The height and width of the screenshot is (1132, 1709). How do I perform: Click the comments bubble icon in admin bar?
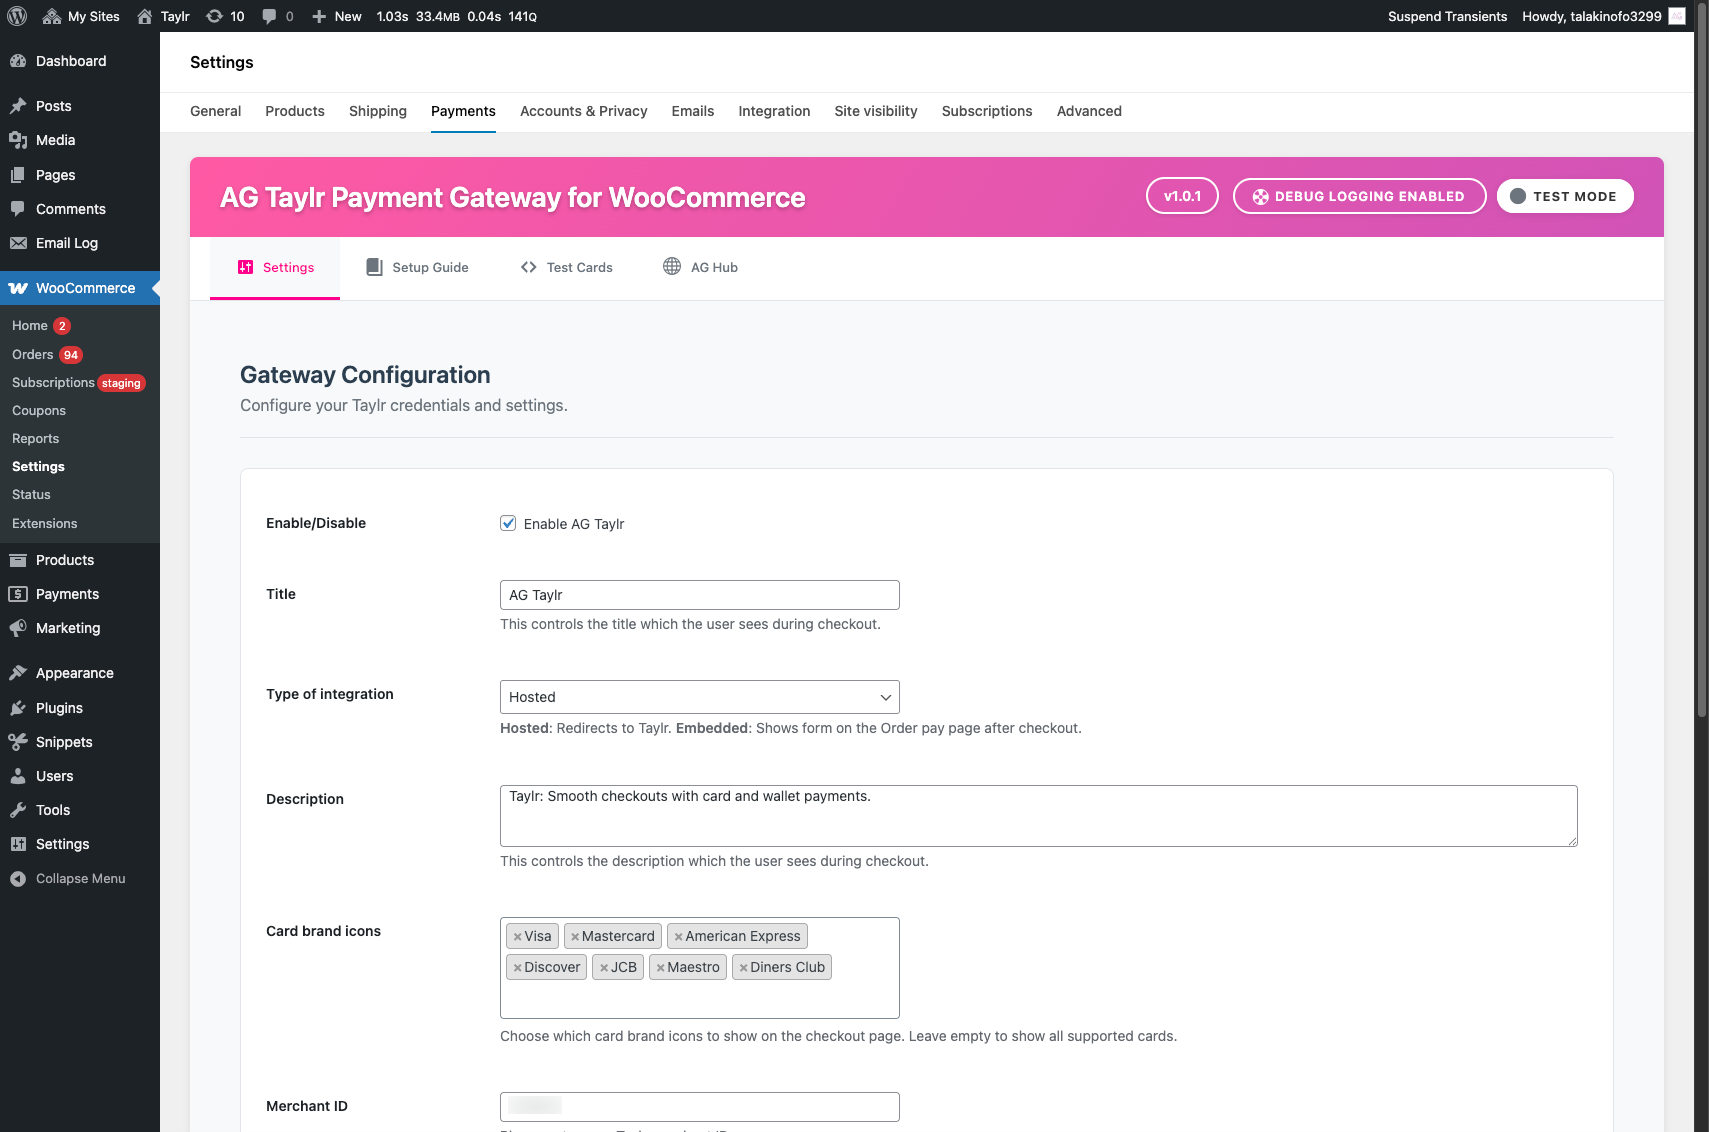[x=269, y=16]
